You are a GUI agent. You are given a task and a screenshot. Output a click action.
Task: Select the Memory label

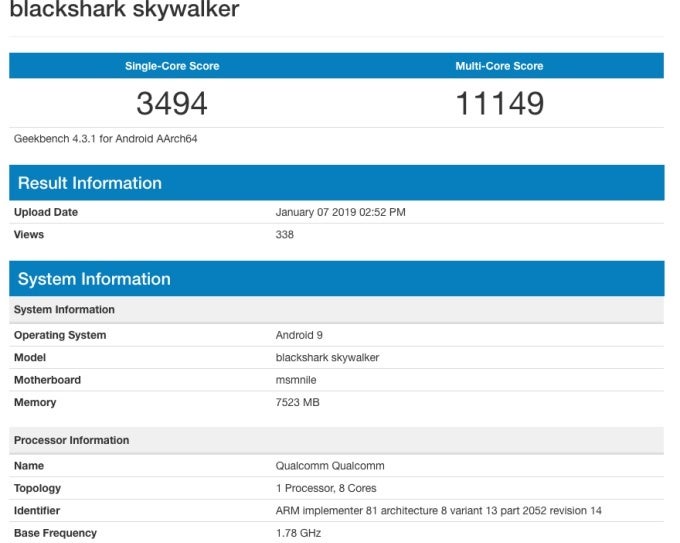35,402
